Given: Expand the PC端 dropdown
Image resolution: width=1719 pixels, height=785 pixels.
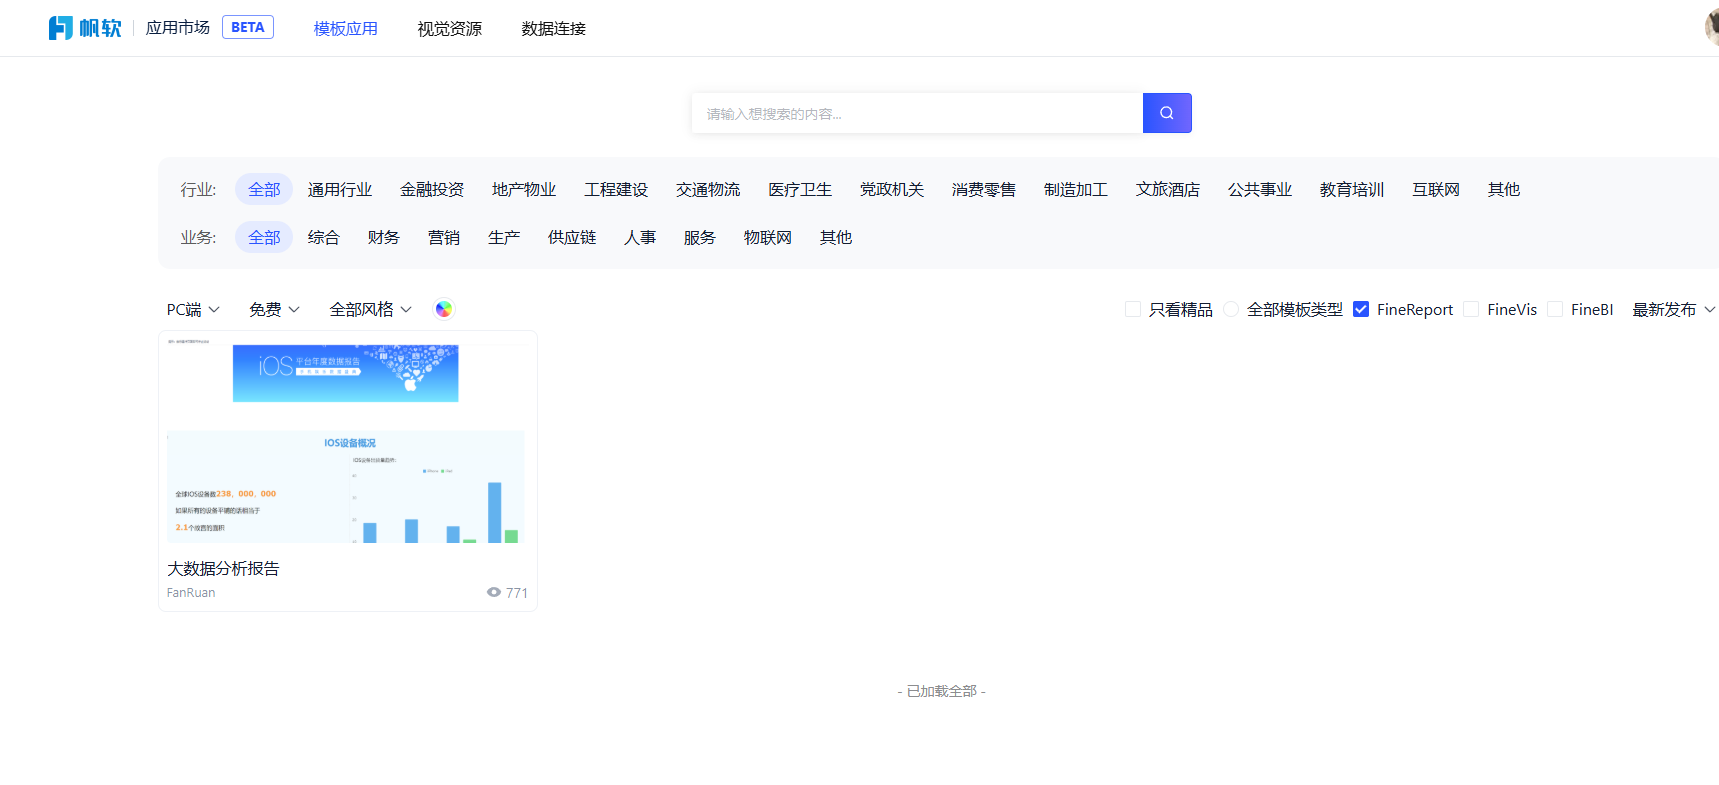Looking at the screenshot, I should point(193,310).
